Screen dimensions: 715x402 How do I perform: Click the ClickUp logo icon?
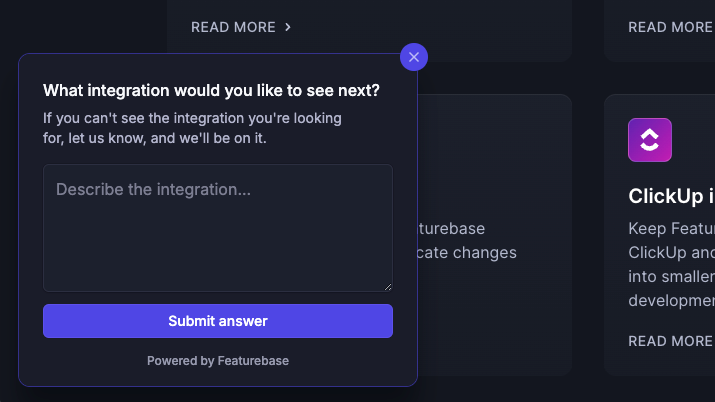pyautogui.click(x=650, y=140)
